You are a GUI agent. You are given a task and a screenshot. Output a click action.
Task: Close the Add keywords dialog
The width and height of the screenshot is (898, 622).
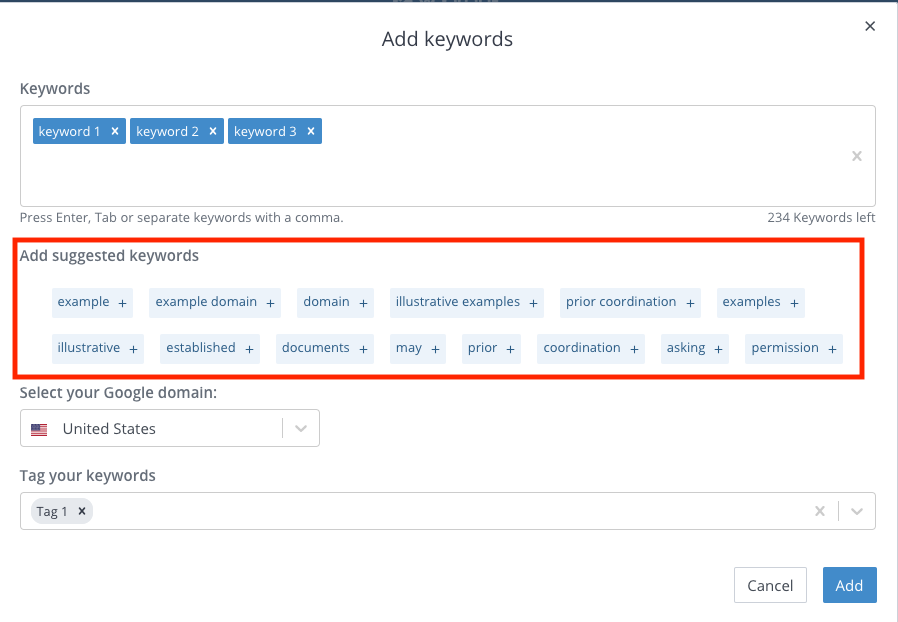(x=869, y=26)
